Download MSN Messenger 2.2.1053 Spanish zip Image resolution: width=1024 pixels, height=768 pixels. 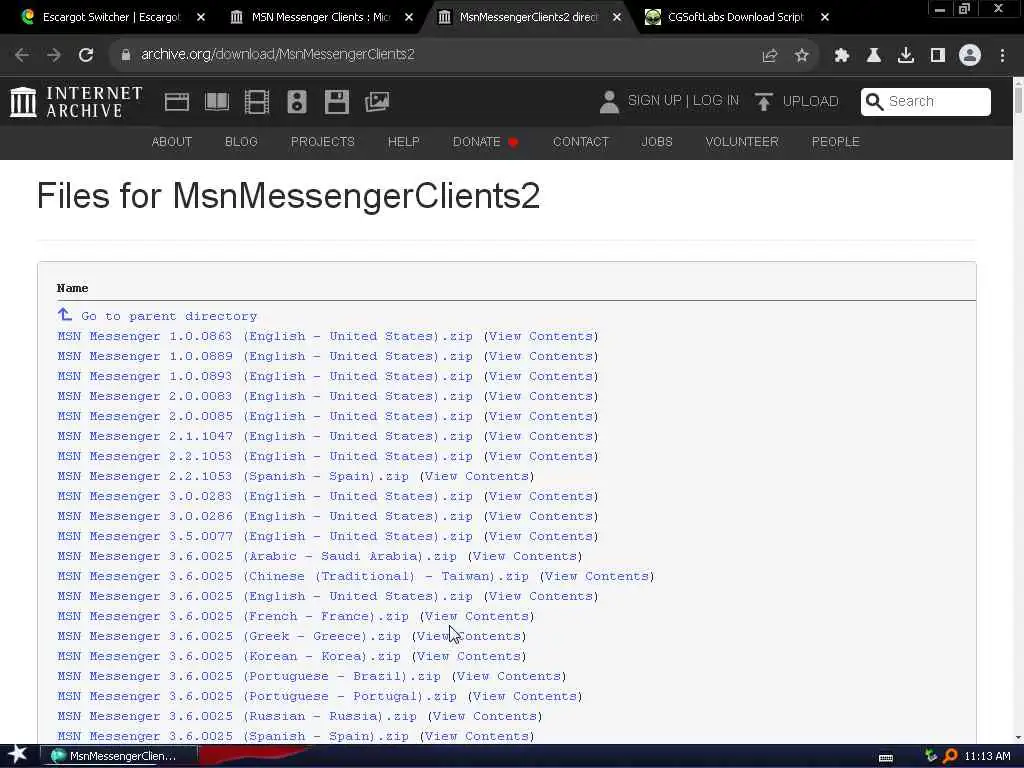point(233,476)
